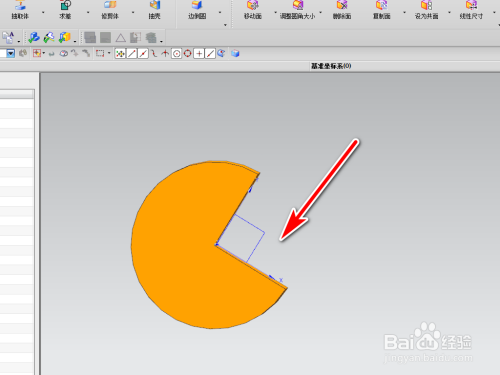Click the dashed rectangle selection icon

(x=100, y=53)
